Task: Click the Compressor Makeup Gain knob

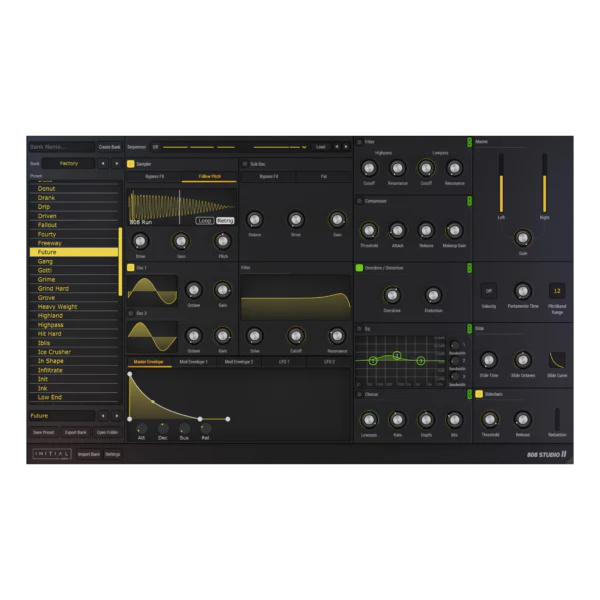Action: pyautogui.click(x=454, y=230)
